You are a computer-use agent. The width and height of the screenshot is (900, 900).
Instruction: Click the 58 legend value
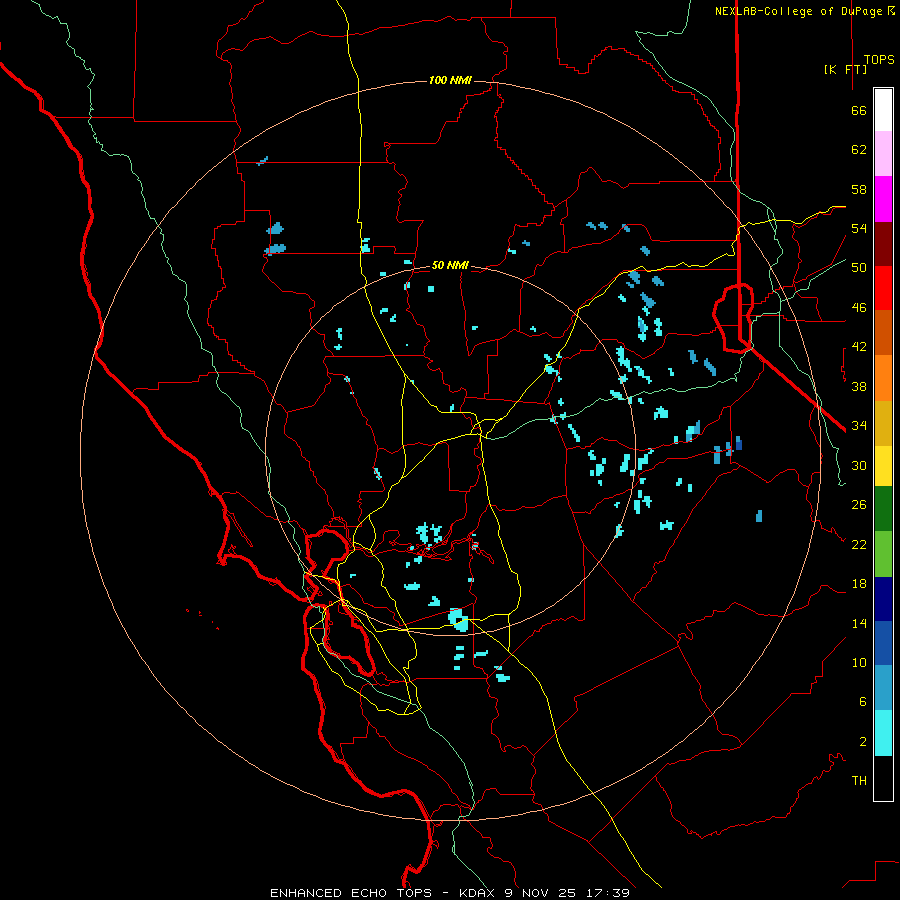pyautogui.click(x=859, y=189)
